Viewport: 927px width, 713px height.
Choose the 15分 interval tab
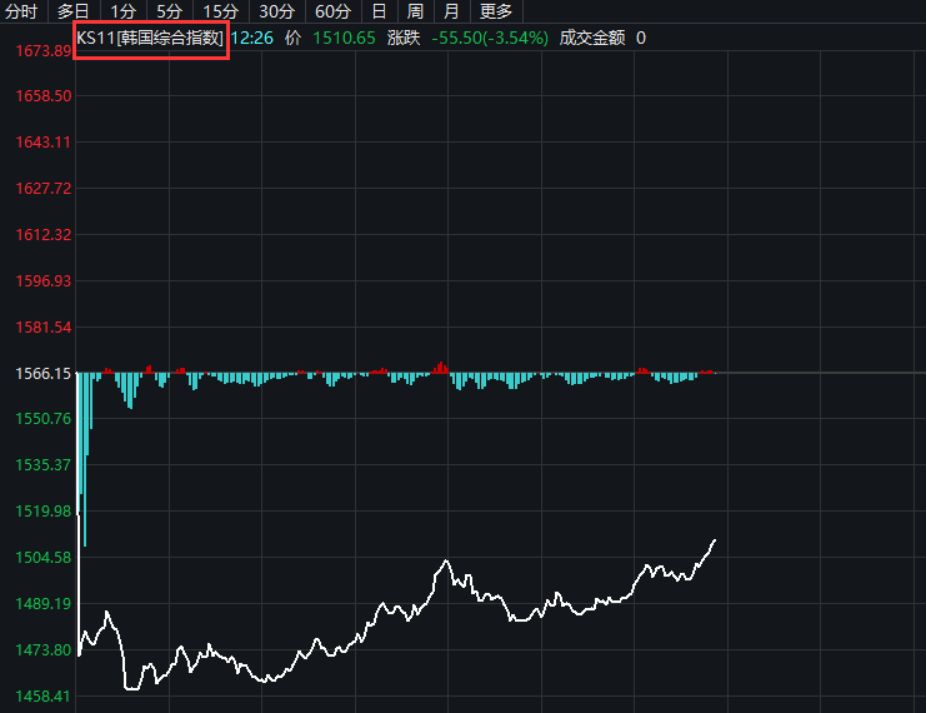click(221, 12)
